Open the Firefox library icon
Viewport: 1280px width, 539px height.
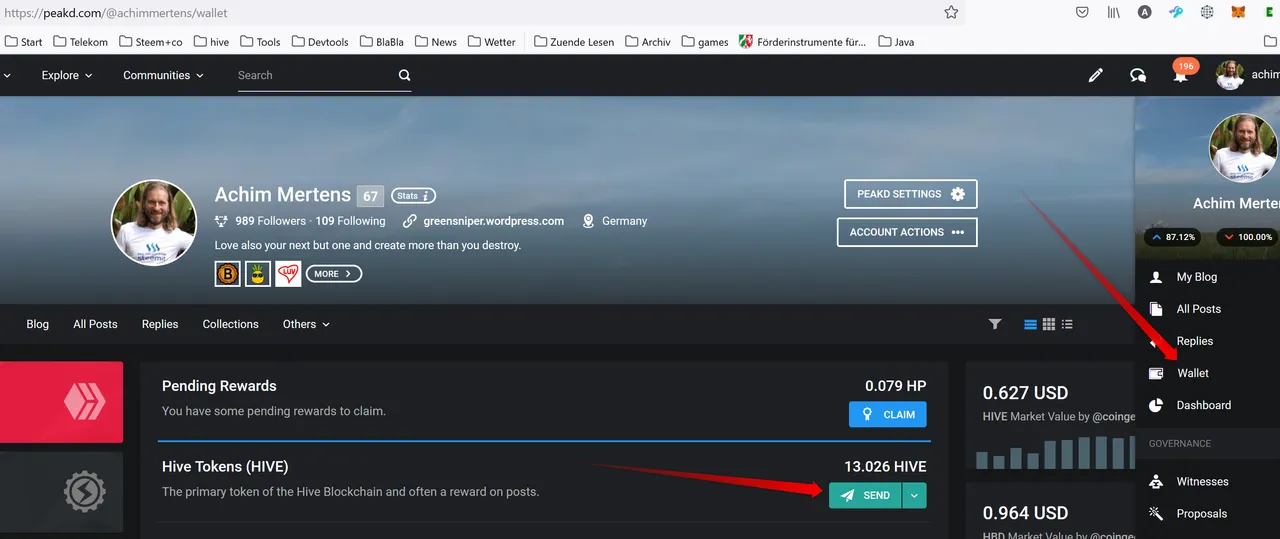1113,13
